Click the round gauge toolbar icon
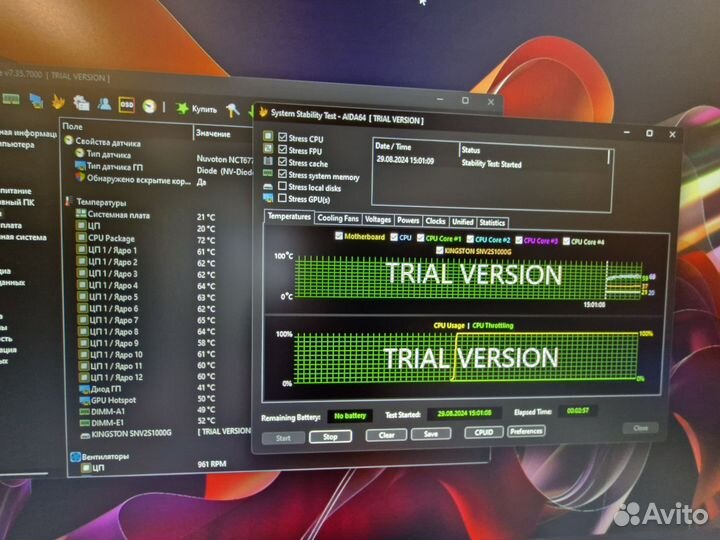 pyautogui.click(x=149, y=106)
